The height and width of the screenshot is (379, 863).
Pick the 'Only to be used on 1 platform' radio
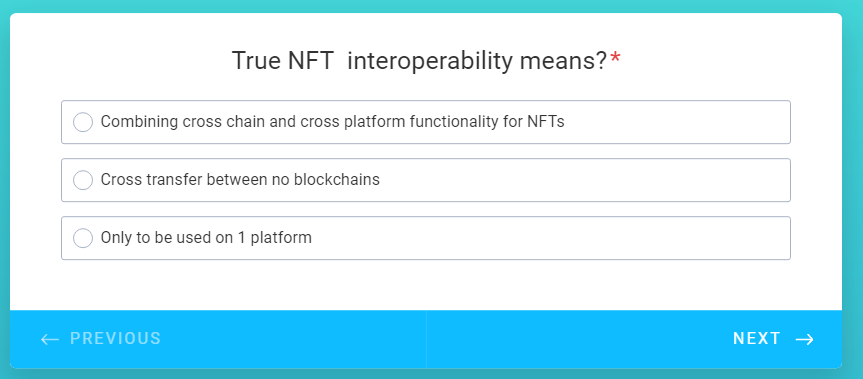click(x=83, y=238)
